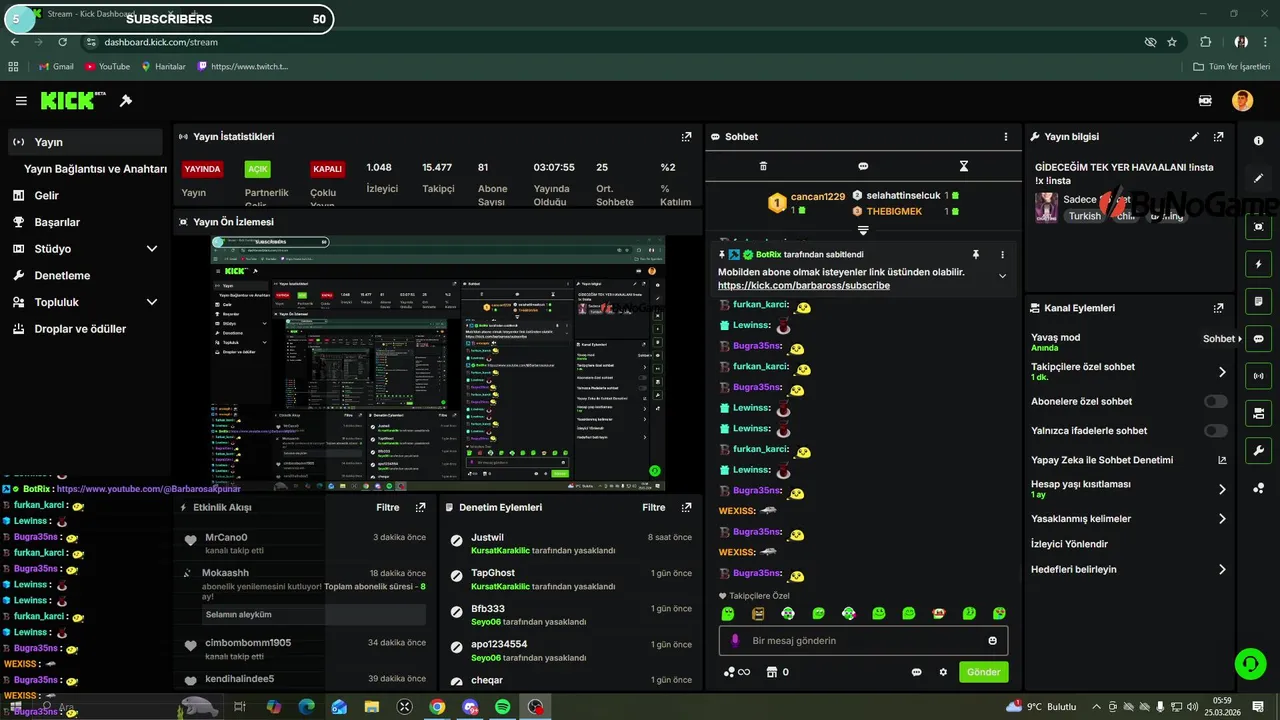Pop out the Etkinlik Akışı panel
Image resolution: width=1280 pixels, height=720 pixels.
420,507
